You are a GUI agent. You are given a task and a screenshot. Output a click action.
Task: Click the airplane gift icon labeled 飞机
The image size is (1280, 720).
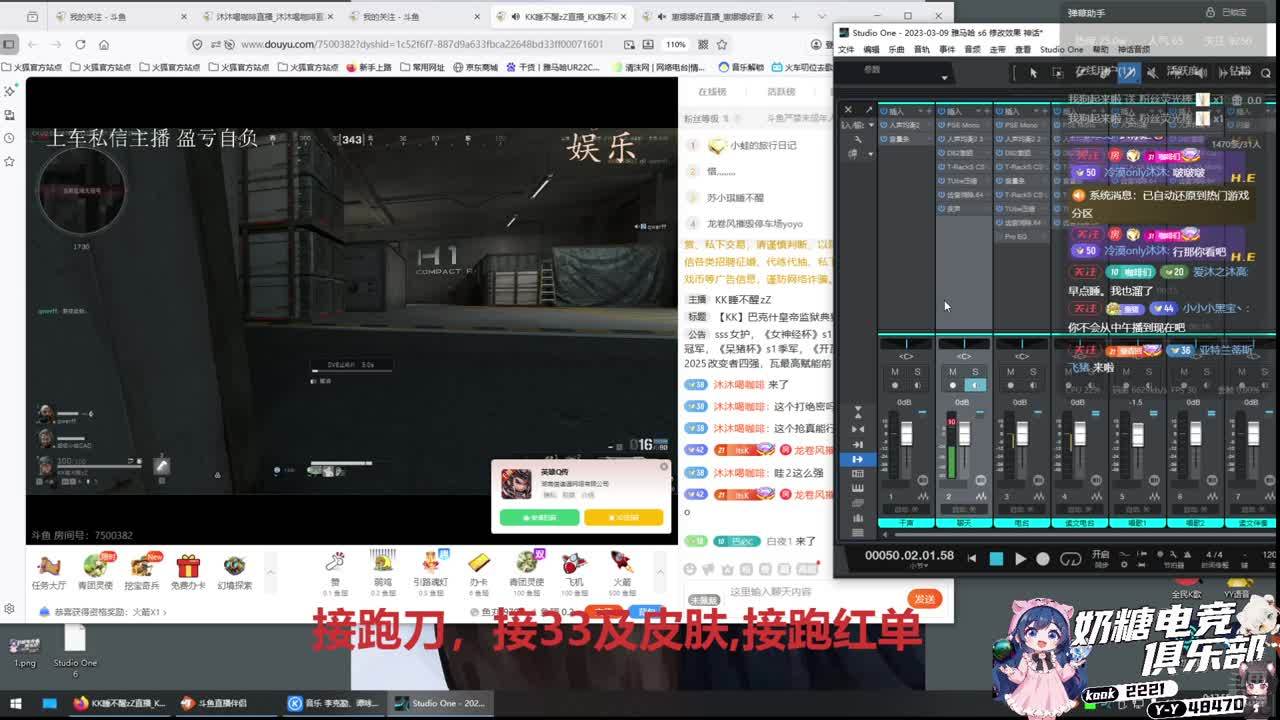click(574, 564)
